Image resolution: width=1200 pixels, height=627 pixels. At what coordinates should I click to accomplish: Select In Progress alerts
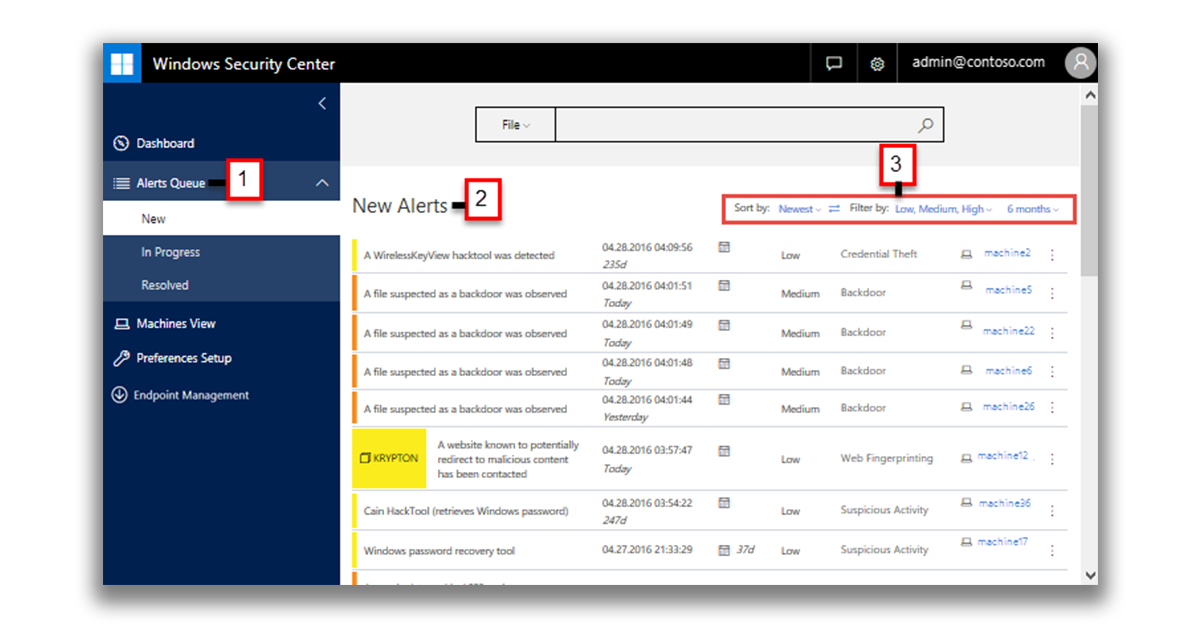click(x=170, y=252)
